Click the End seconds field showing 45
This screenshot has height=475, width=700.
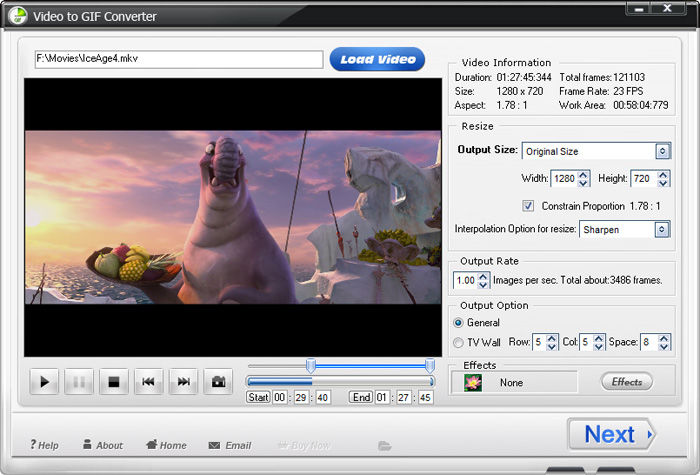pyautogui.click(x=425, y=397)
